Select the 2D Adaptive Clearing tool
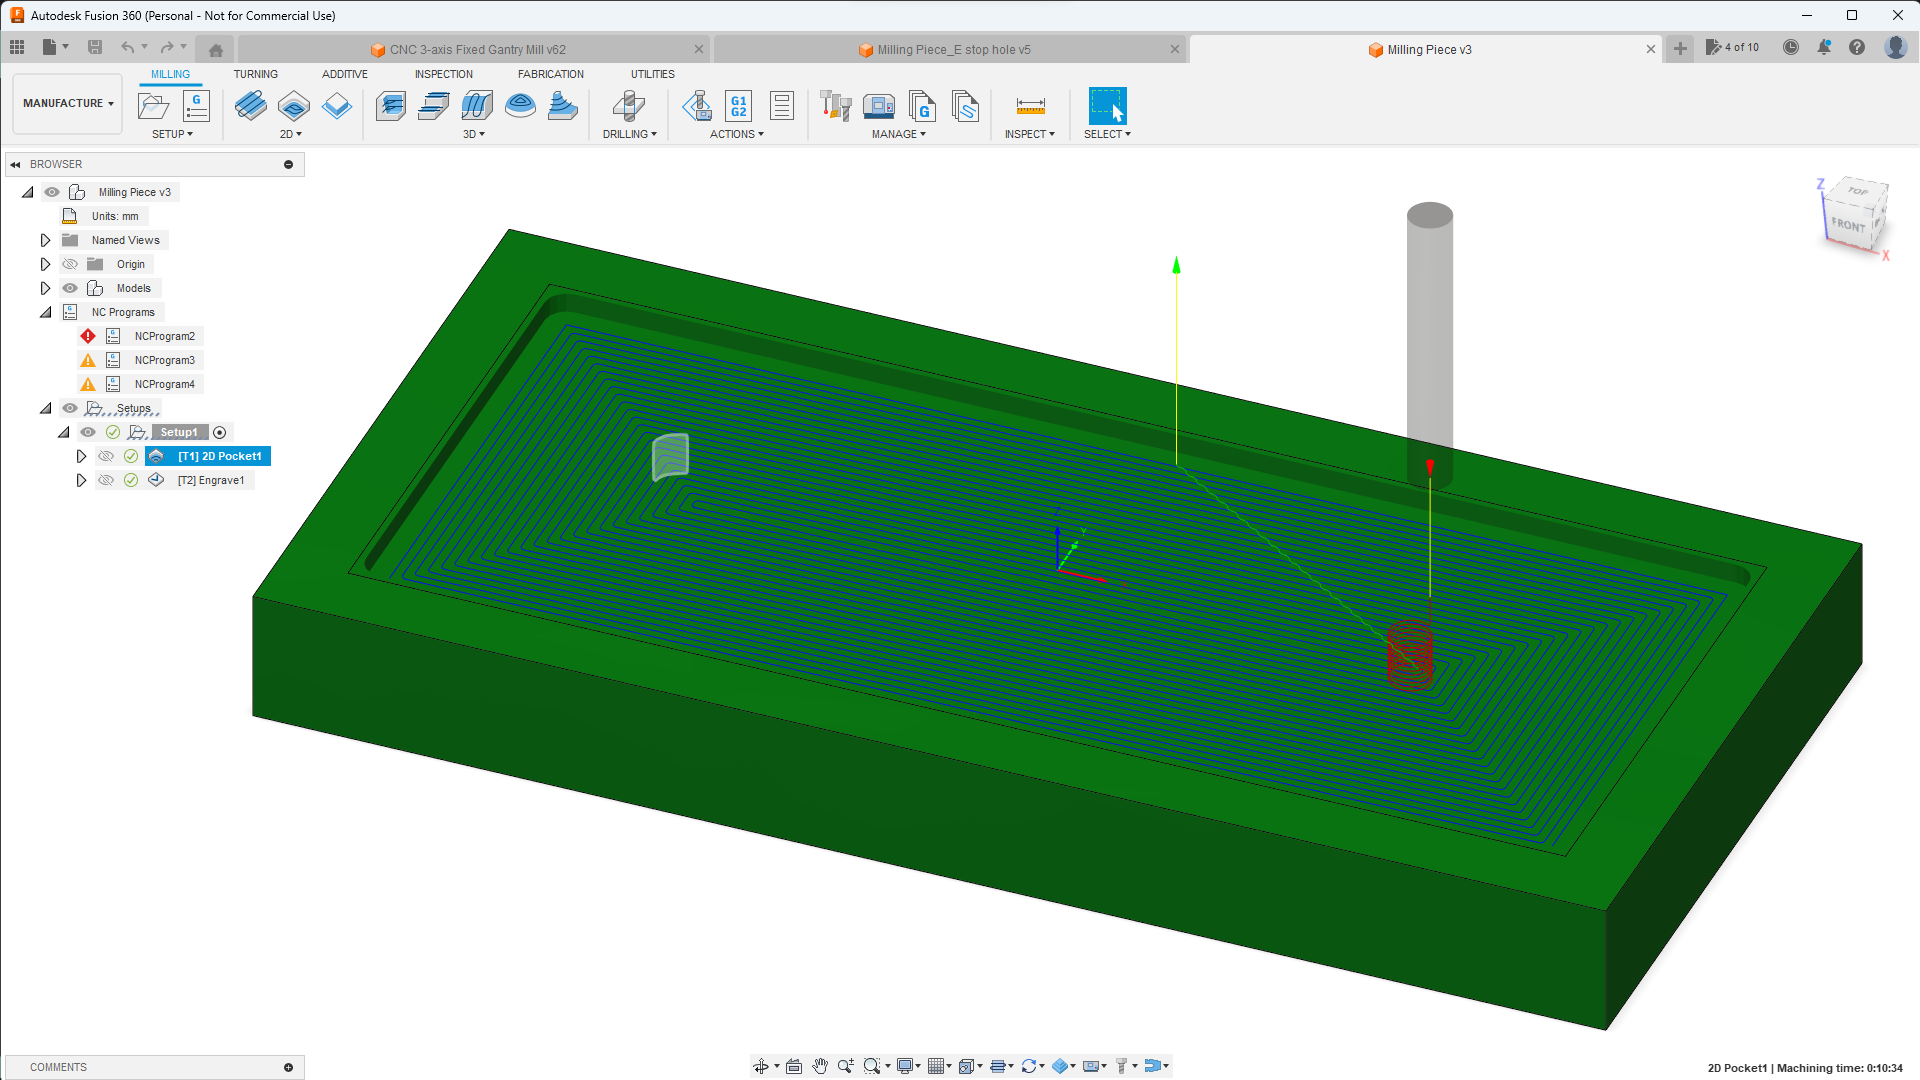The height and width of the screenshot is (1080, 1920). [x=251, y=106]
